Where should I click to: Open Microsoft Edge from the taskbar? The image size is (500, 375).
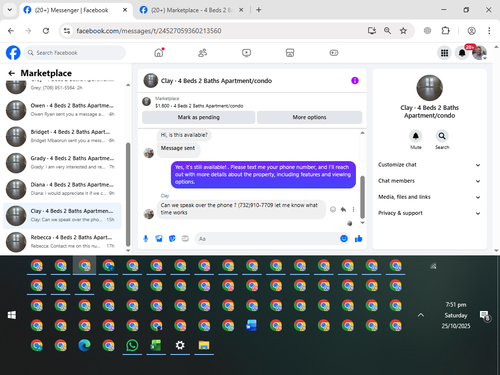(84, 345)
